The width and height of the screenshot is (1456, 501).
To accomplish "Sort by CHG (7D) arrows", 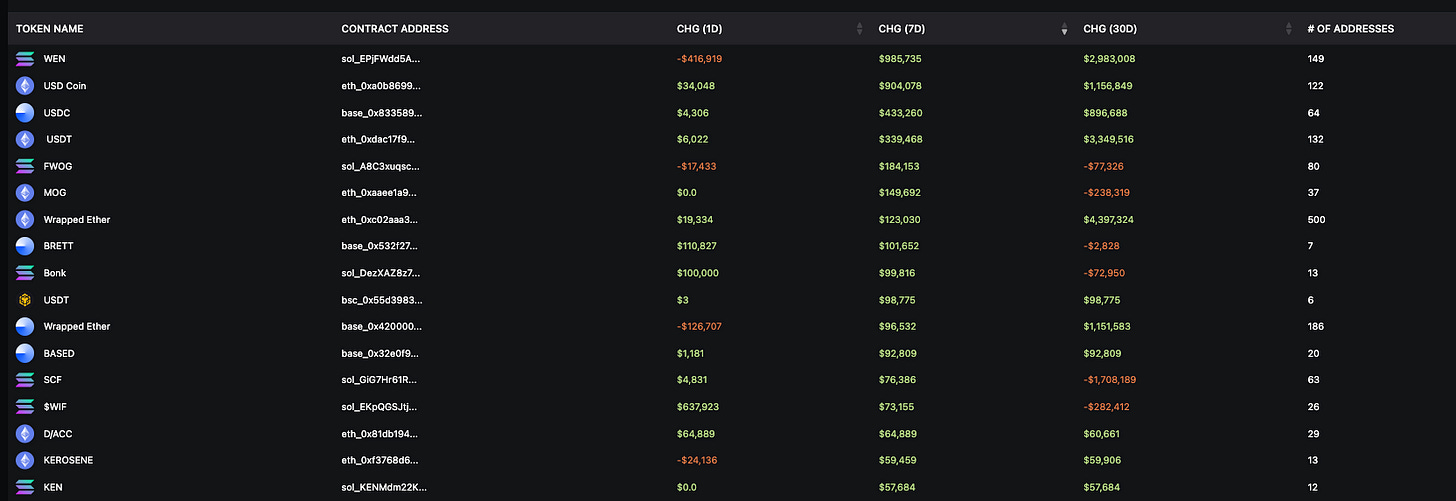I will coord(1064,29).
